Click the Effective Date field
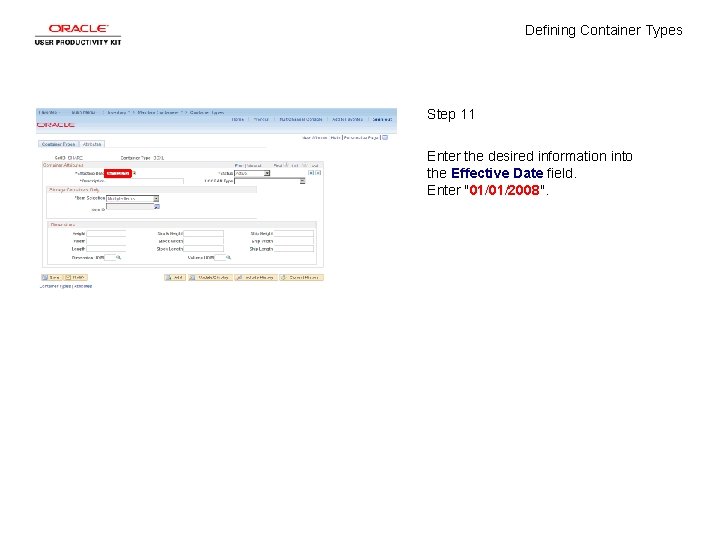The height and width of the screenshot is (540, 720). [118, 173]
